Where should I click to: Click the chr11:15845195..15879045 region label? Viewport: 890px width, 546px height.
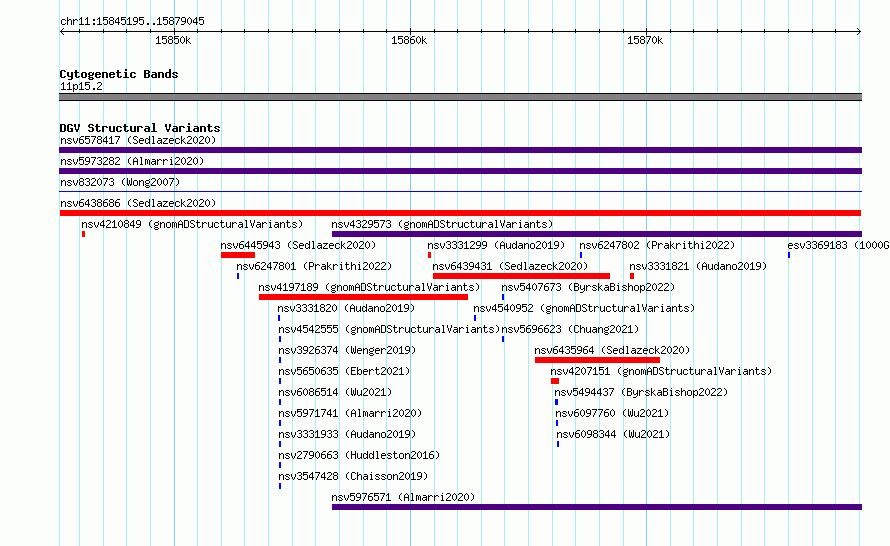132,22
